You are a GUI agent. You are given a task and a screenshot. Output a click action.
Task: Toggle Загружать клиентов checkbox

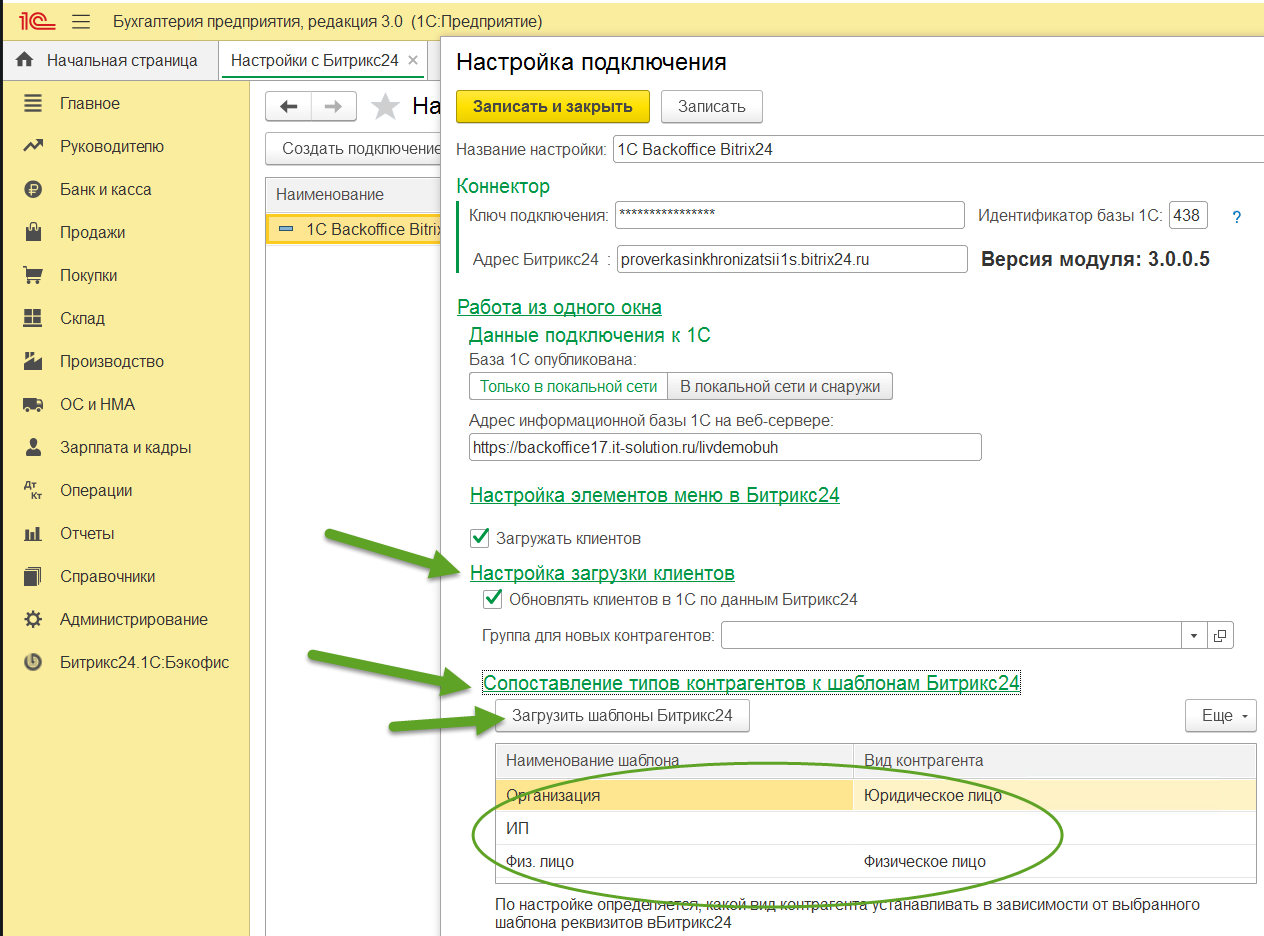480,538
